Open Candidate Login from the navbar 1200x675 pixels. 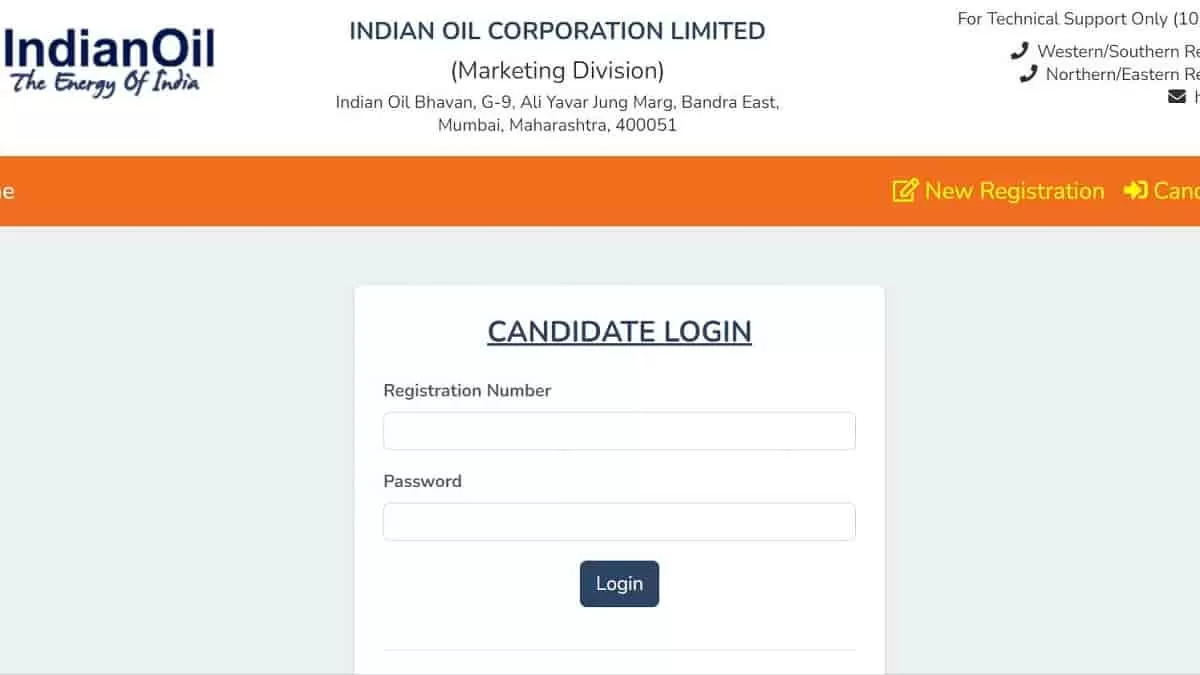(1178, 190)
